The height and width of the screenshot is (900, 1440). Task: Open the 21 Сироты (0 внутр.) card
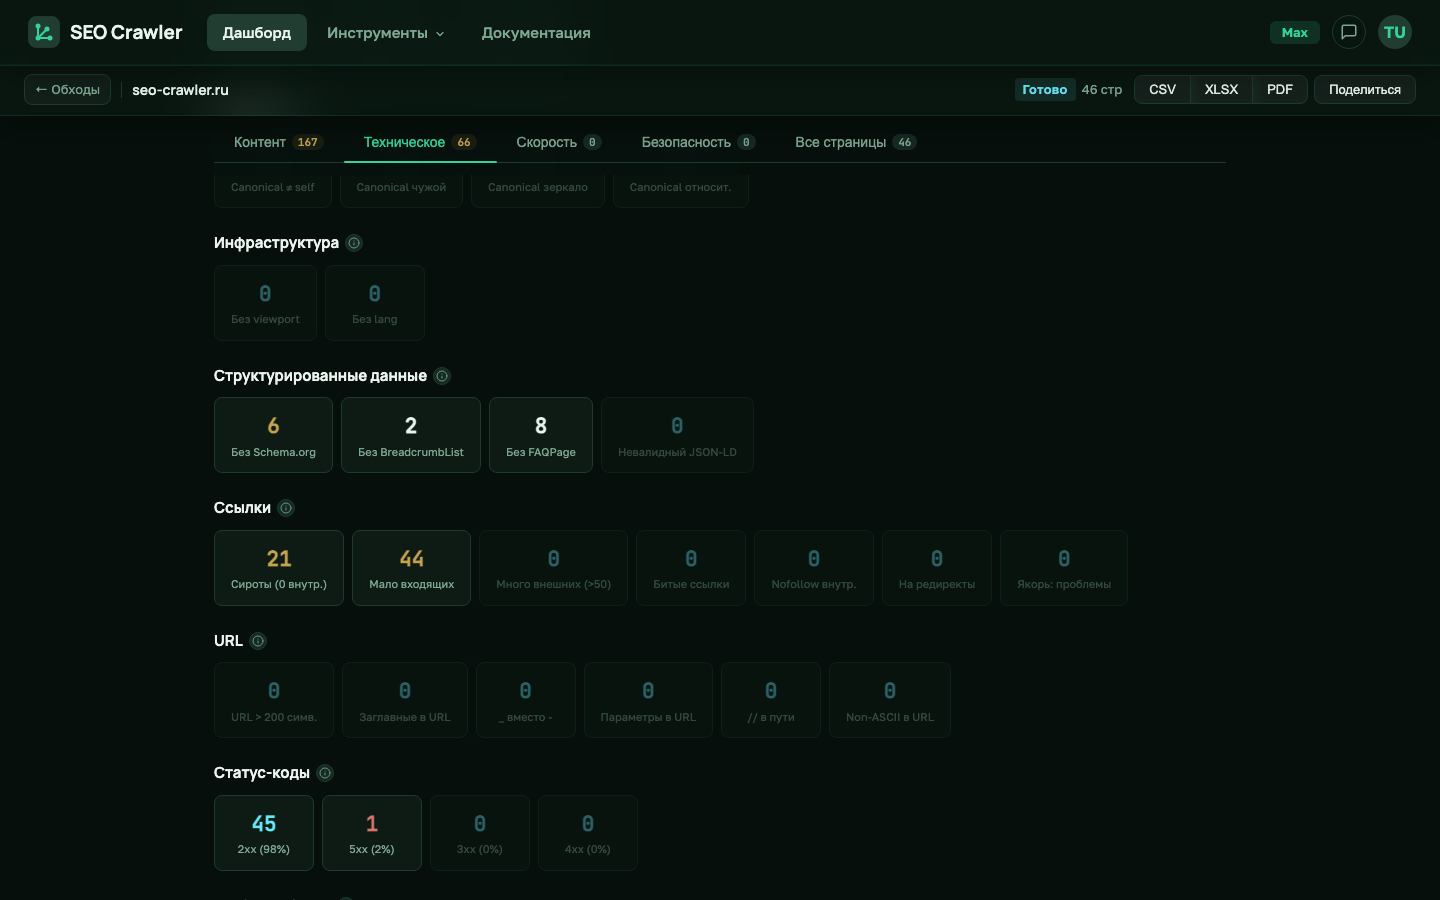click(279, 568)
